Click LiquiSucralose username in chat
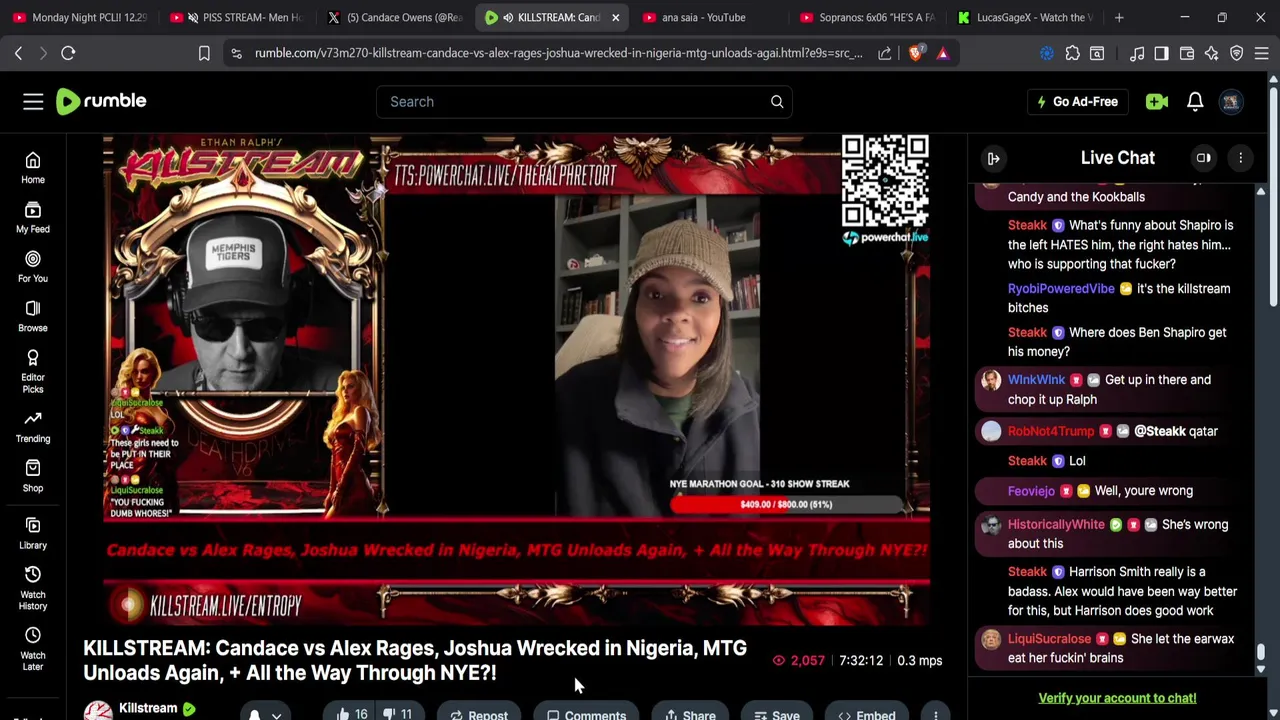The height and width of the screenshot is (720, 1280). (1049, 639)
